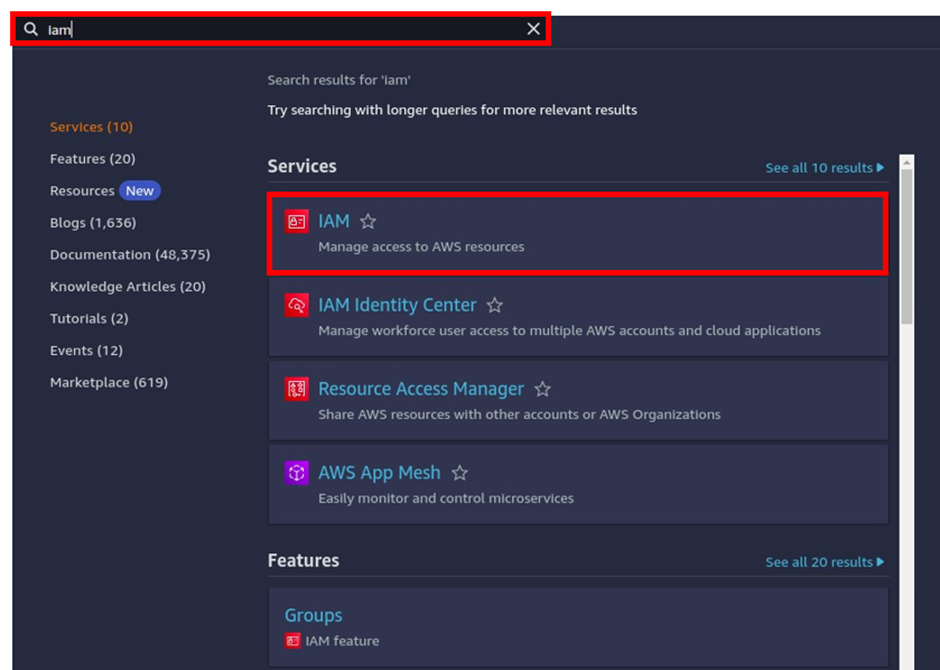Open Resource Access Manager link
The image size is (940, 670).
click(421, 389)
